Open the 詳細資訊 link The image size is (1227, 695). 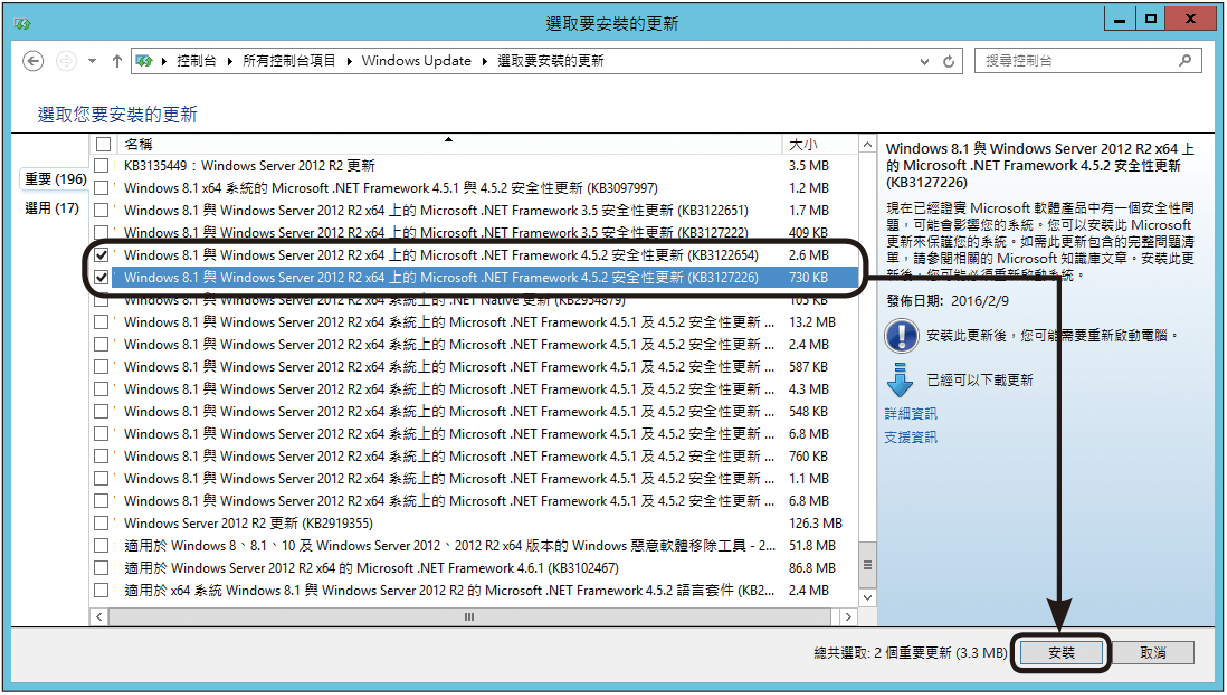click(911, 413)
